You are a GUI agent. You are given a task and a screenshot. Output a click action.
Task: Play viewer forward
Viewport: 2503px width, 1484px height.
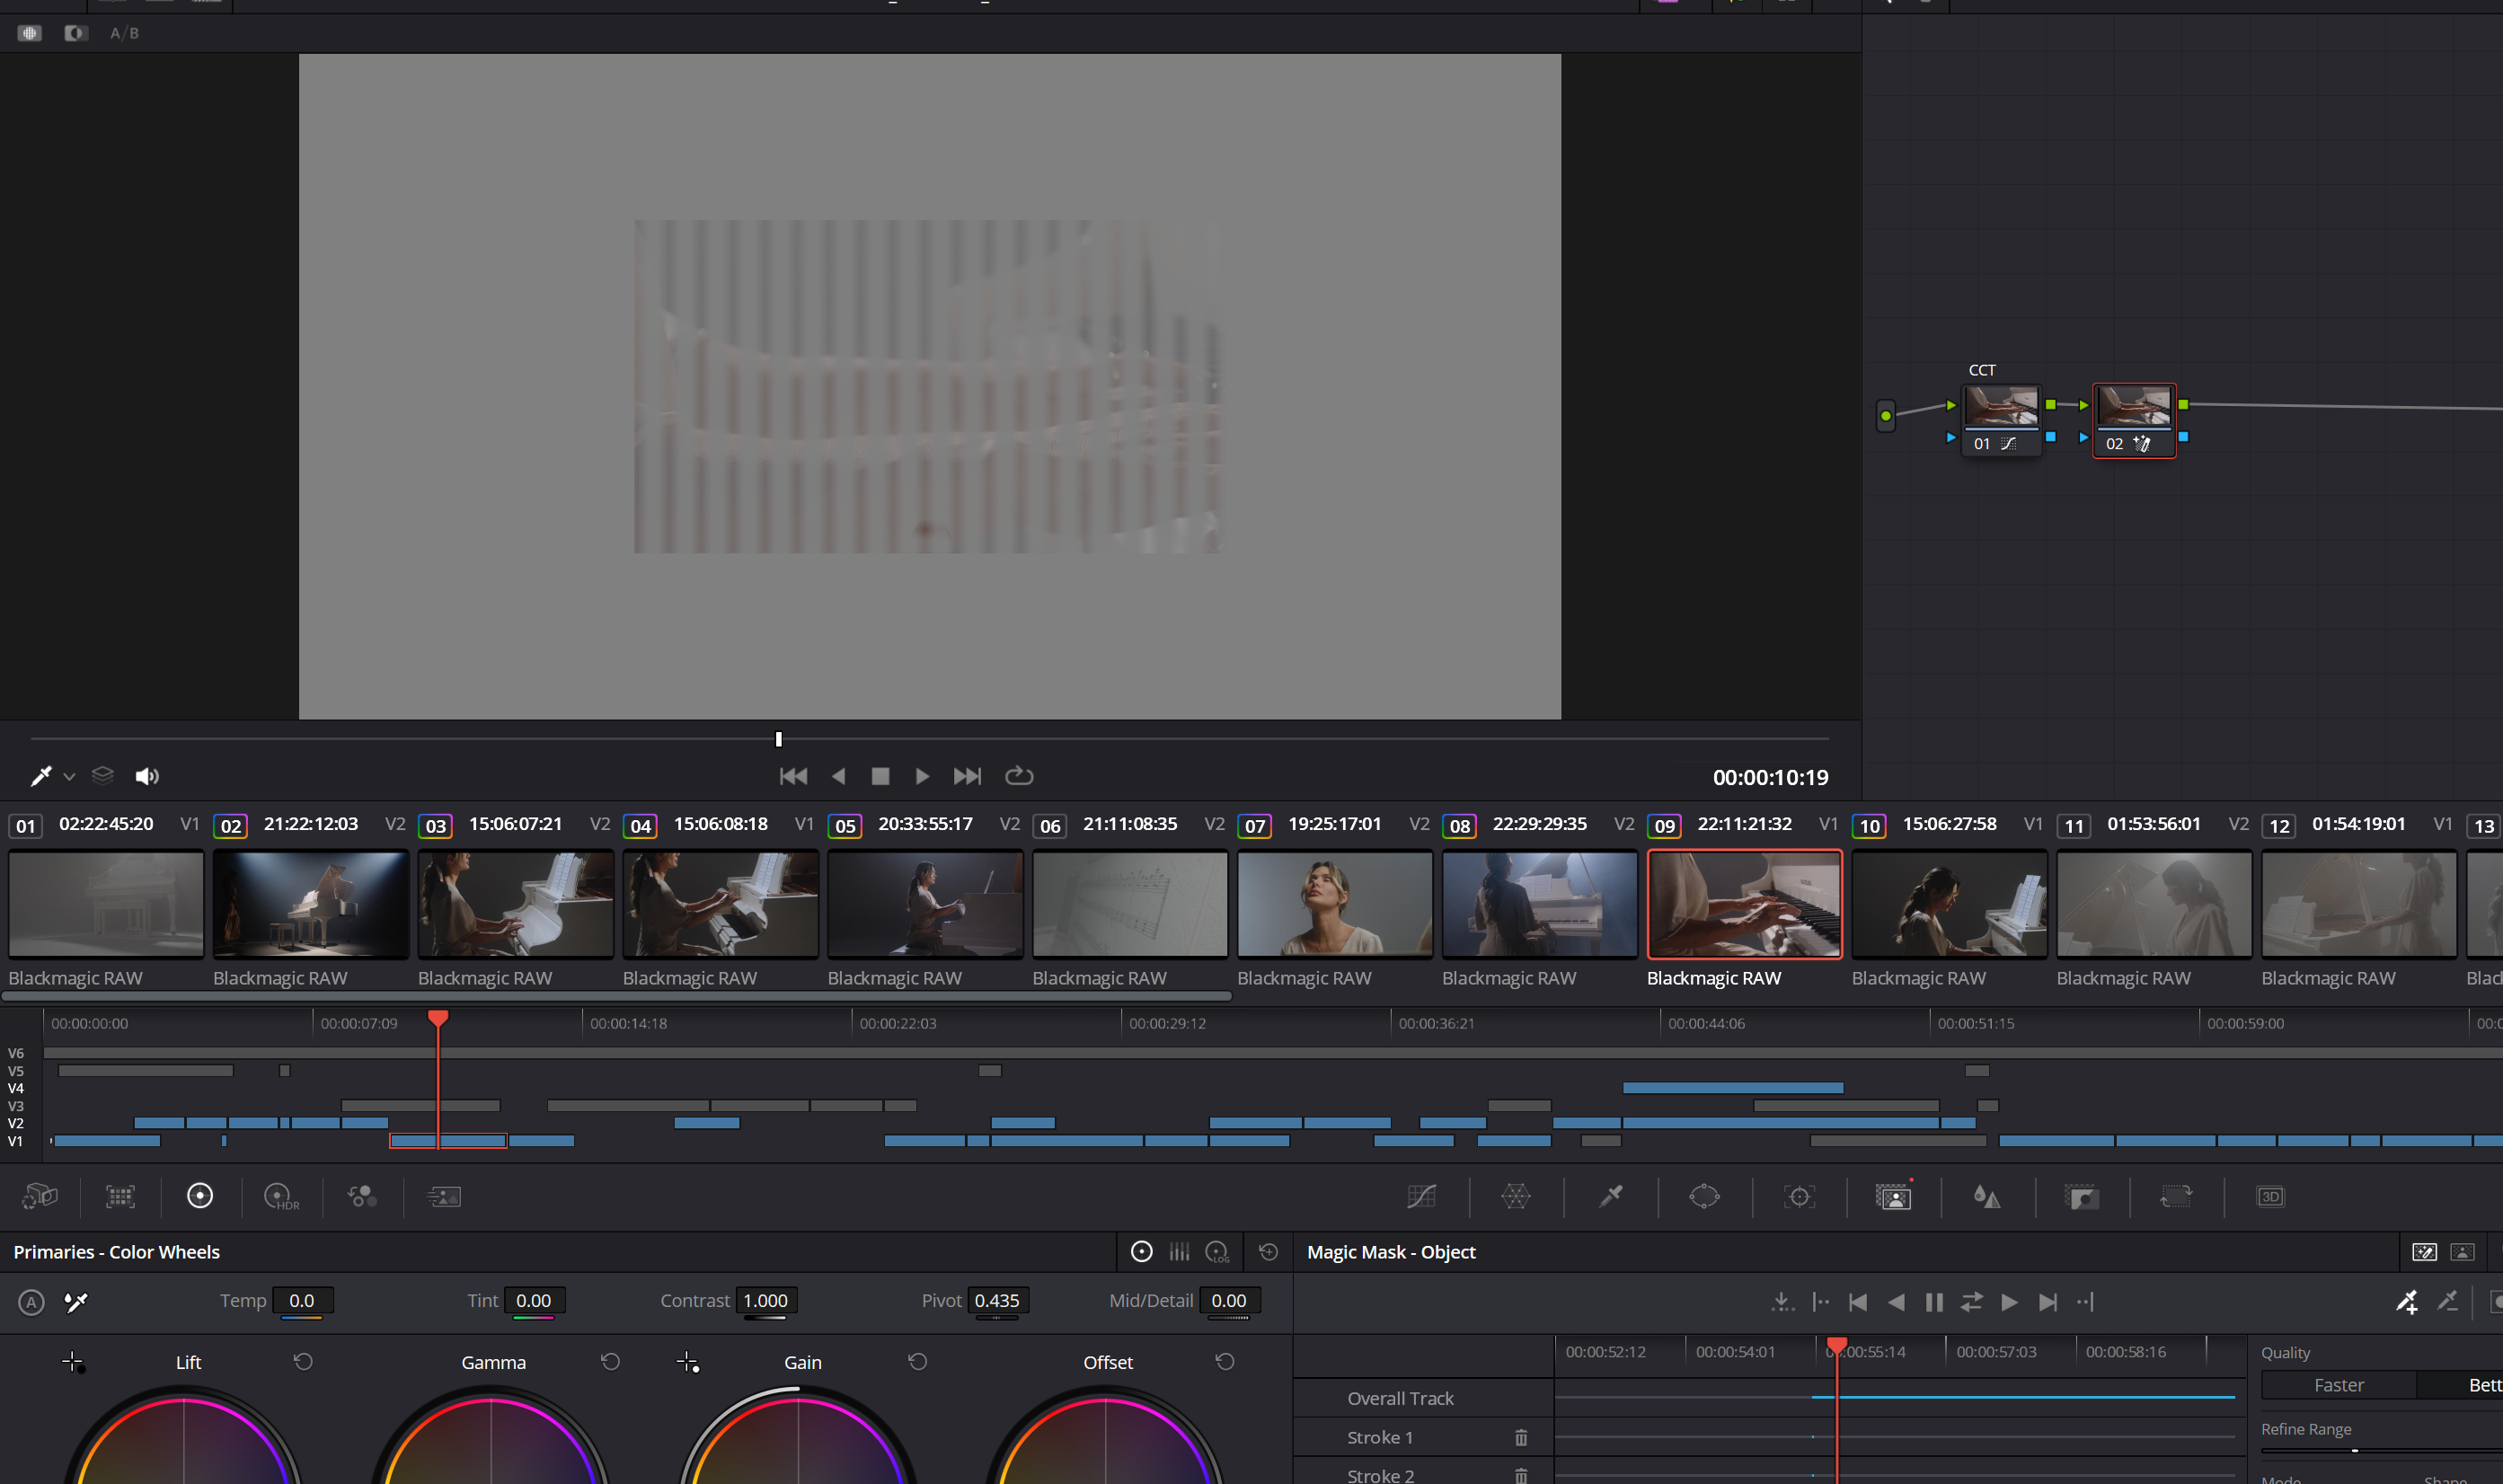[923, 776]
